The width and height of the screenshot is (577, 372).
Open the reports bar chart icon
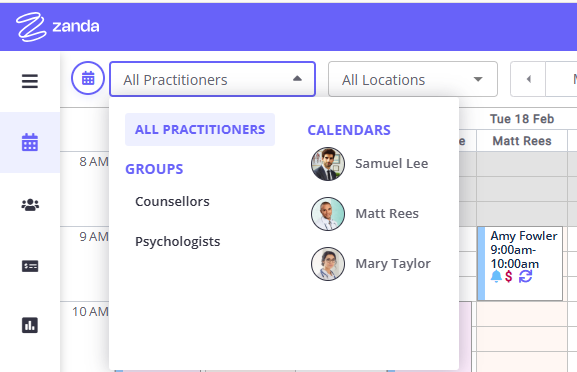[x=30, y=325]
